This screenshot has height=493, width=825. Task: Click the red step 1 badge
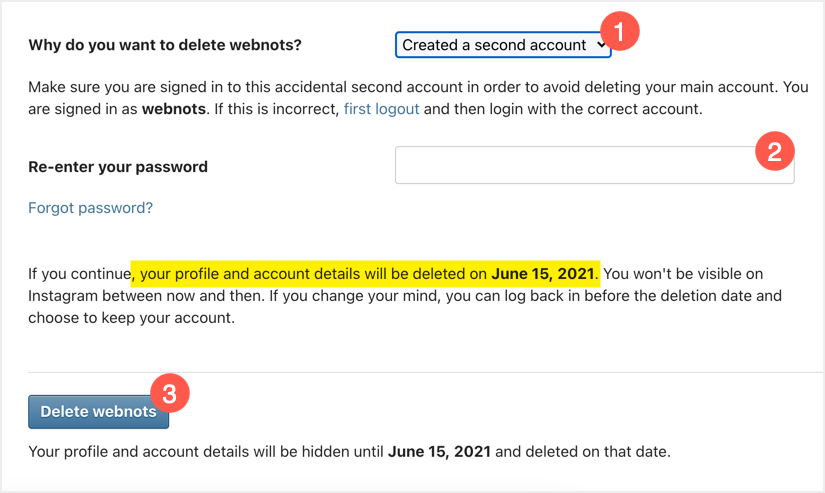click(x=619, y=33)
